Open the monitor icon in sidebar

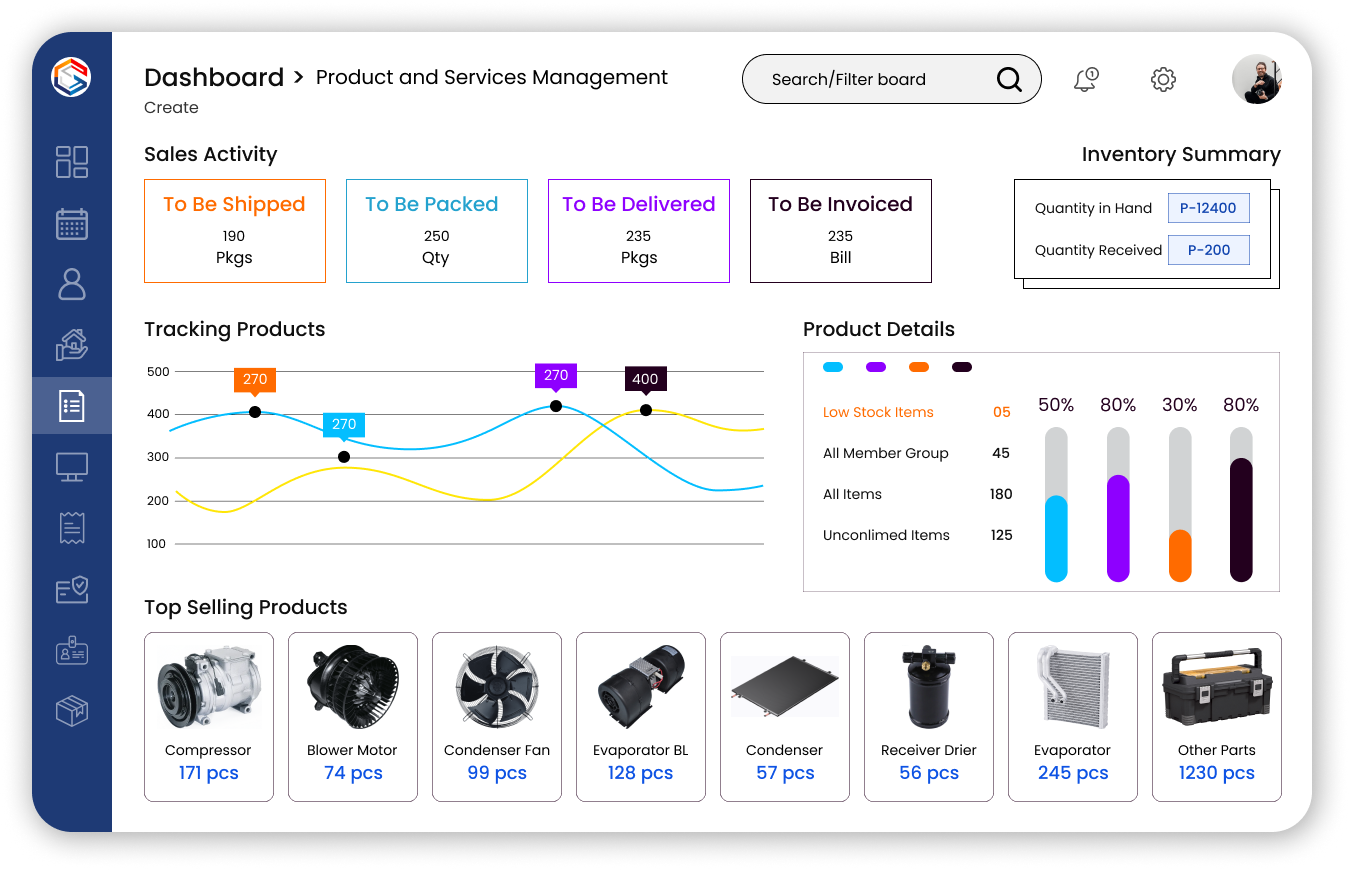click(72, 467)
